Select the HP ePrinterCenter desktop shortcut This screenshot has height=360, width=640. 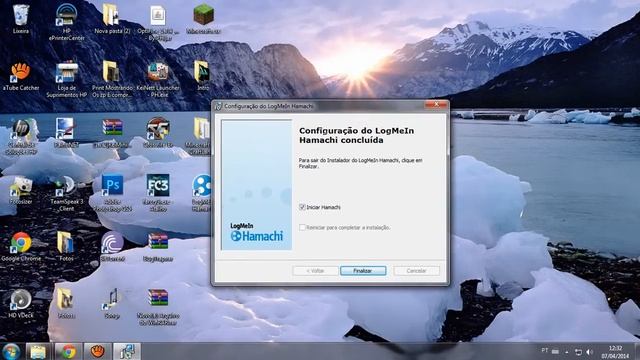66,22
